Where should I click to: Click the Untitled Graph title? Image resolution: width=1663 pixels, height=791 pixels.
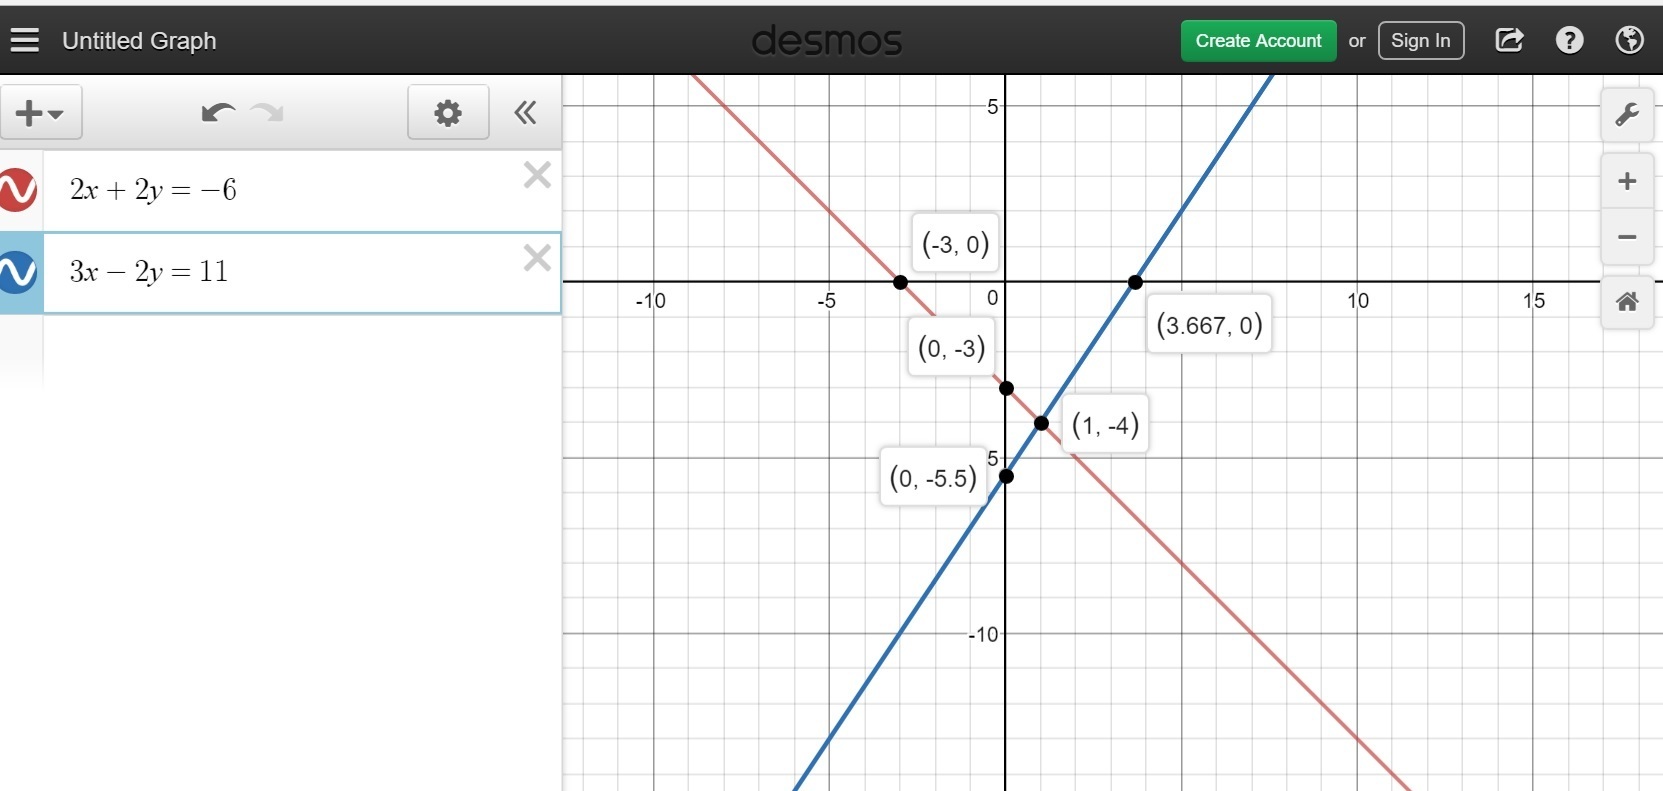coord(139,41)
